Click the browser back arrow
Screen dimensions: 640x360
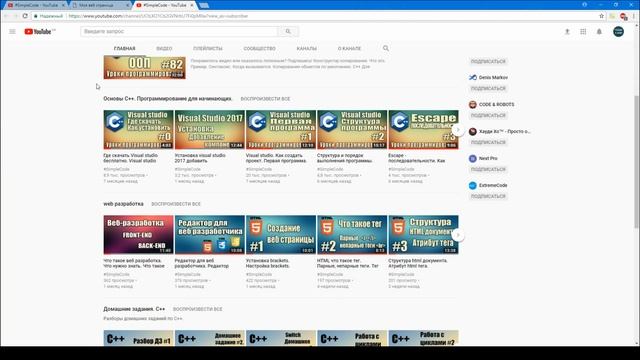click(7, 16)
